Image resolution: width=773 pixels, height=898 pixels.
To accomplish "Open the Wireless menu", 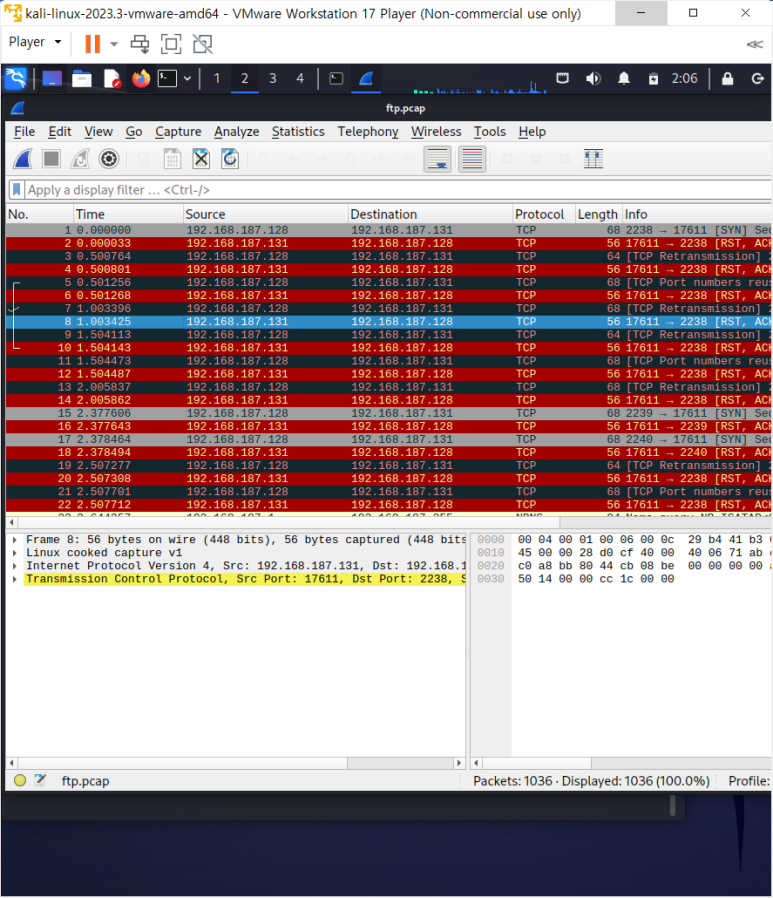I will click(x=436, y=132).
